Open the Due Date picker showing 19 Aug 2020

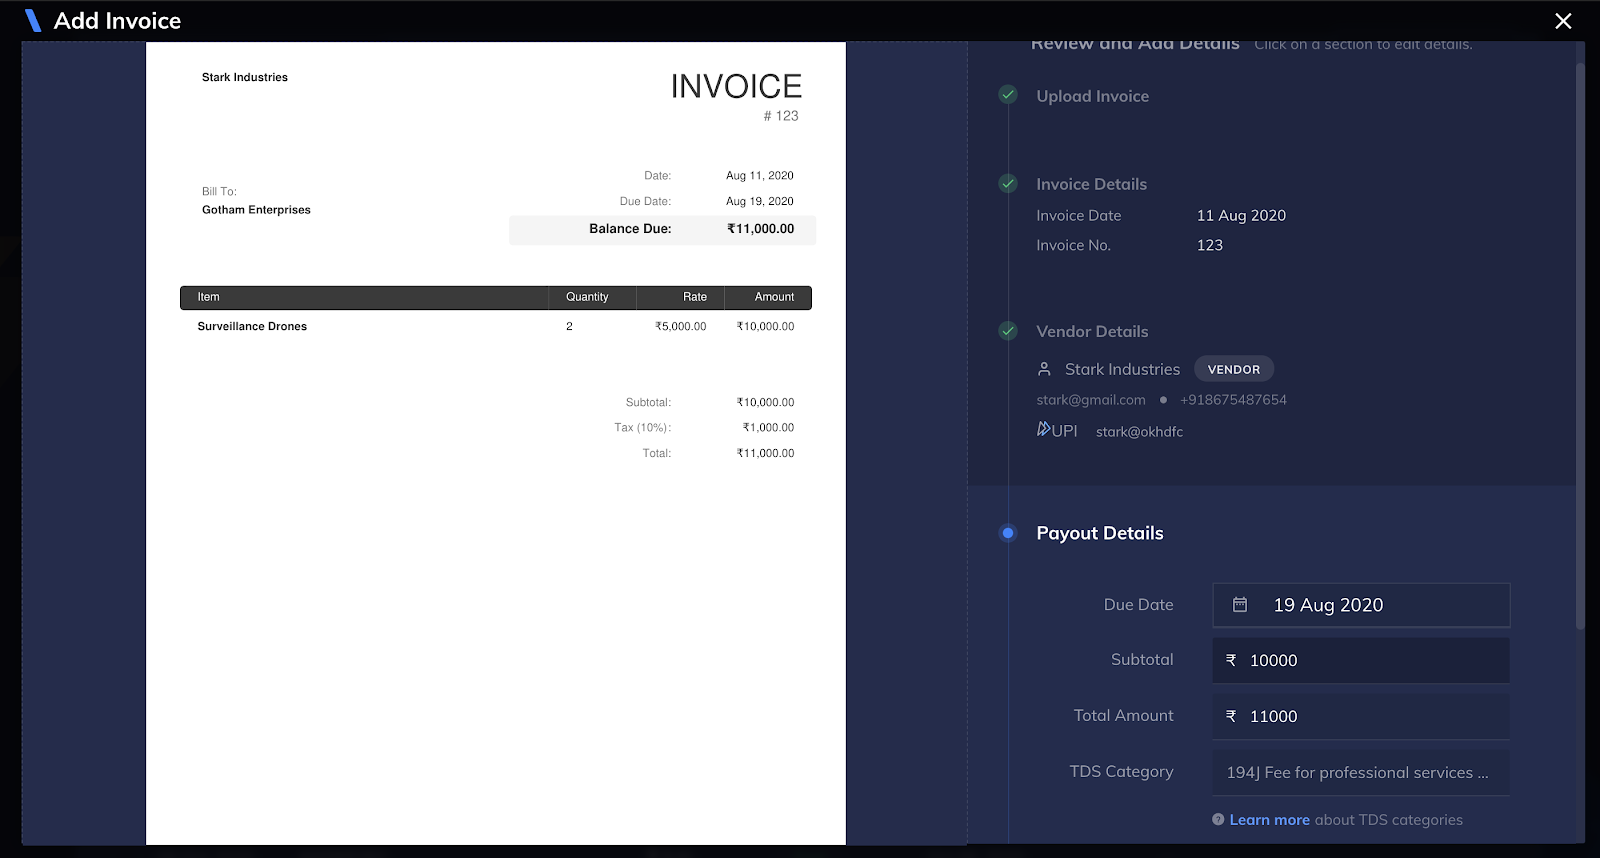pos(1361,605)
